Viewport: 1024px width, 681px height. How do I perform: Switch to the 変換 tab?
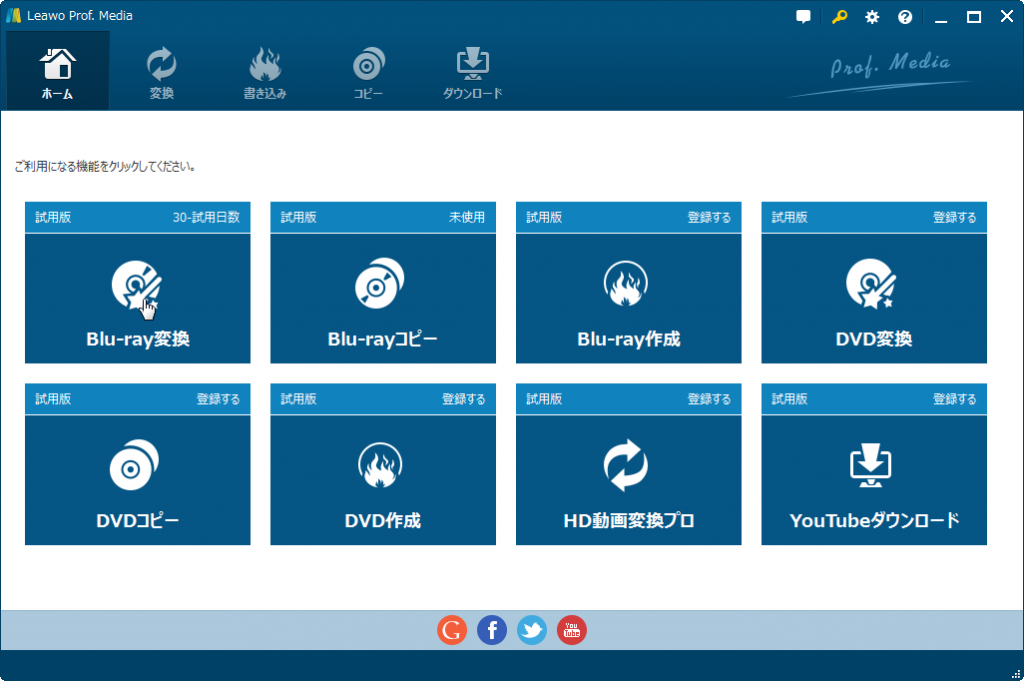pos(161,70)
